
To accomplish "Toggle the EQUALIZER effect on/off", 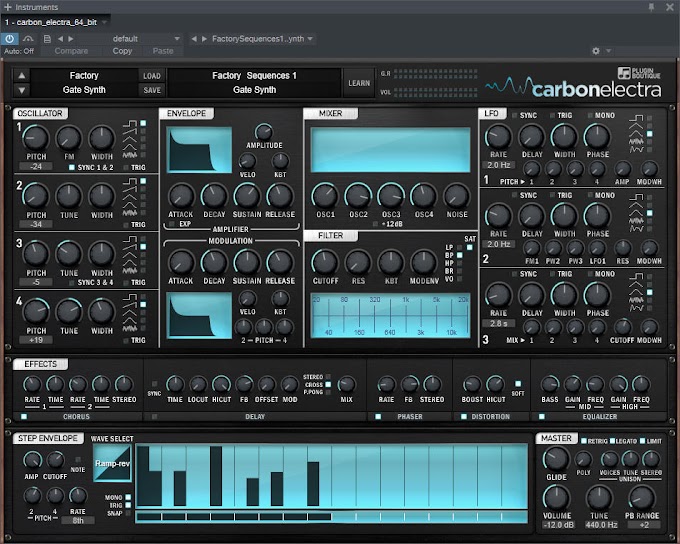I will point(542,416).
